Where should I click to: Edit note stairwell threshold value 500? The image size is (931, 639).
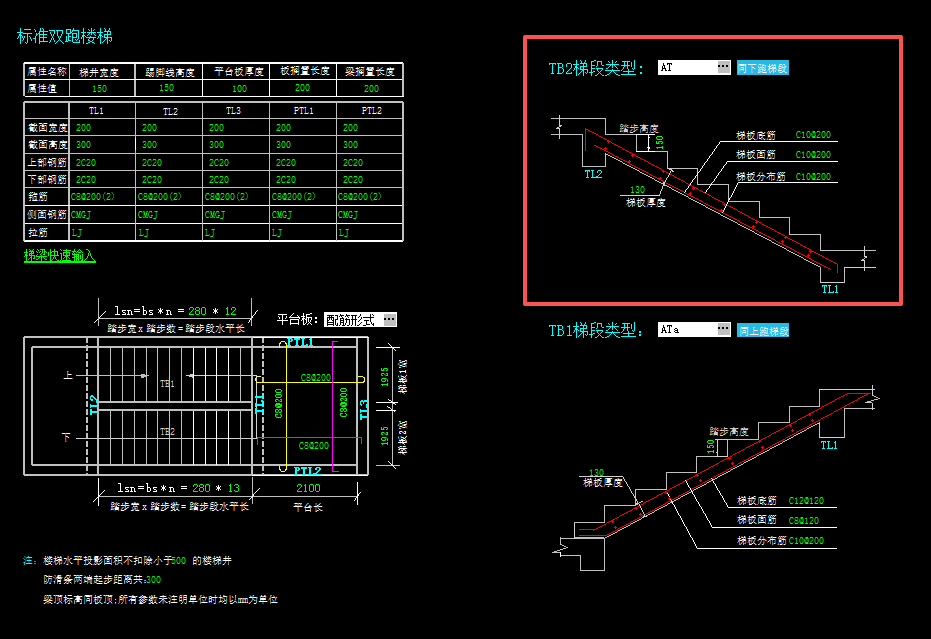tap(178, 561)
